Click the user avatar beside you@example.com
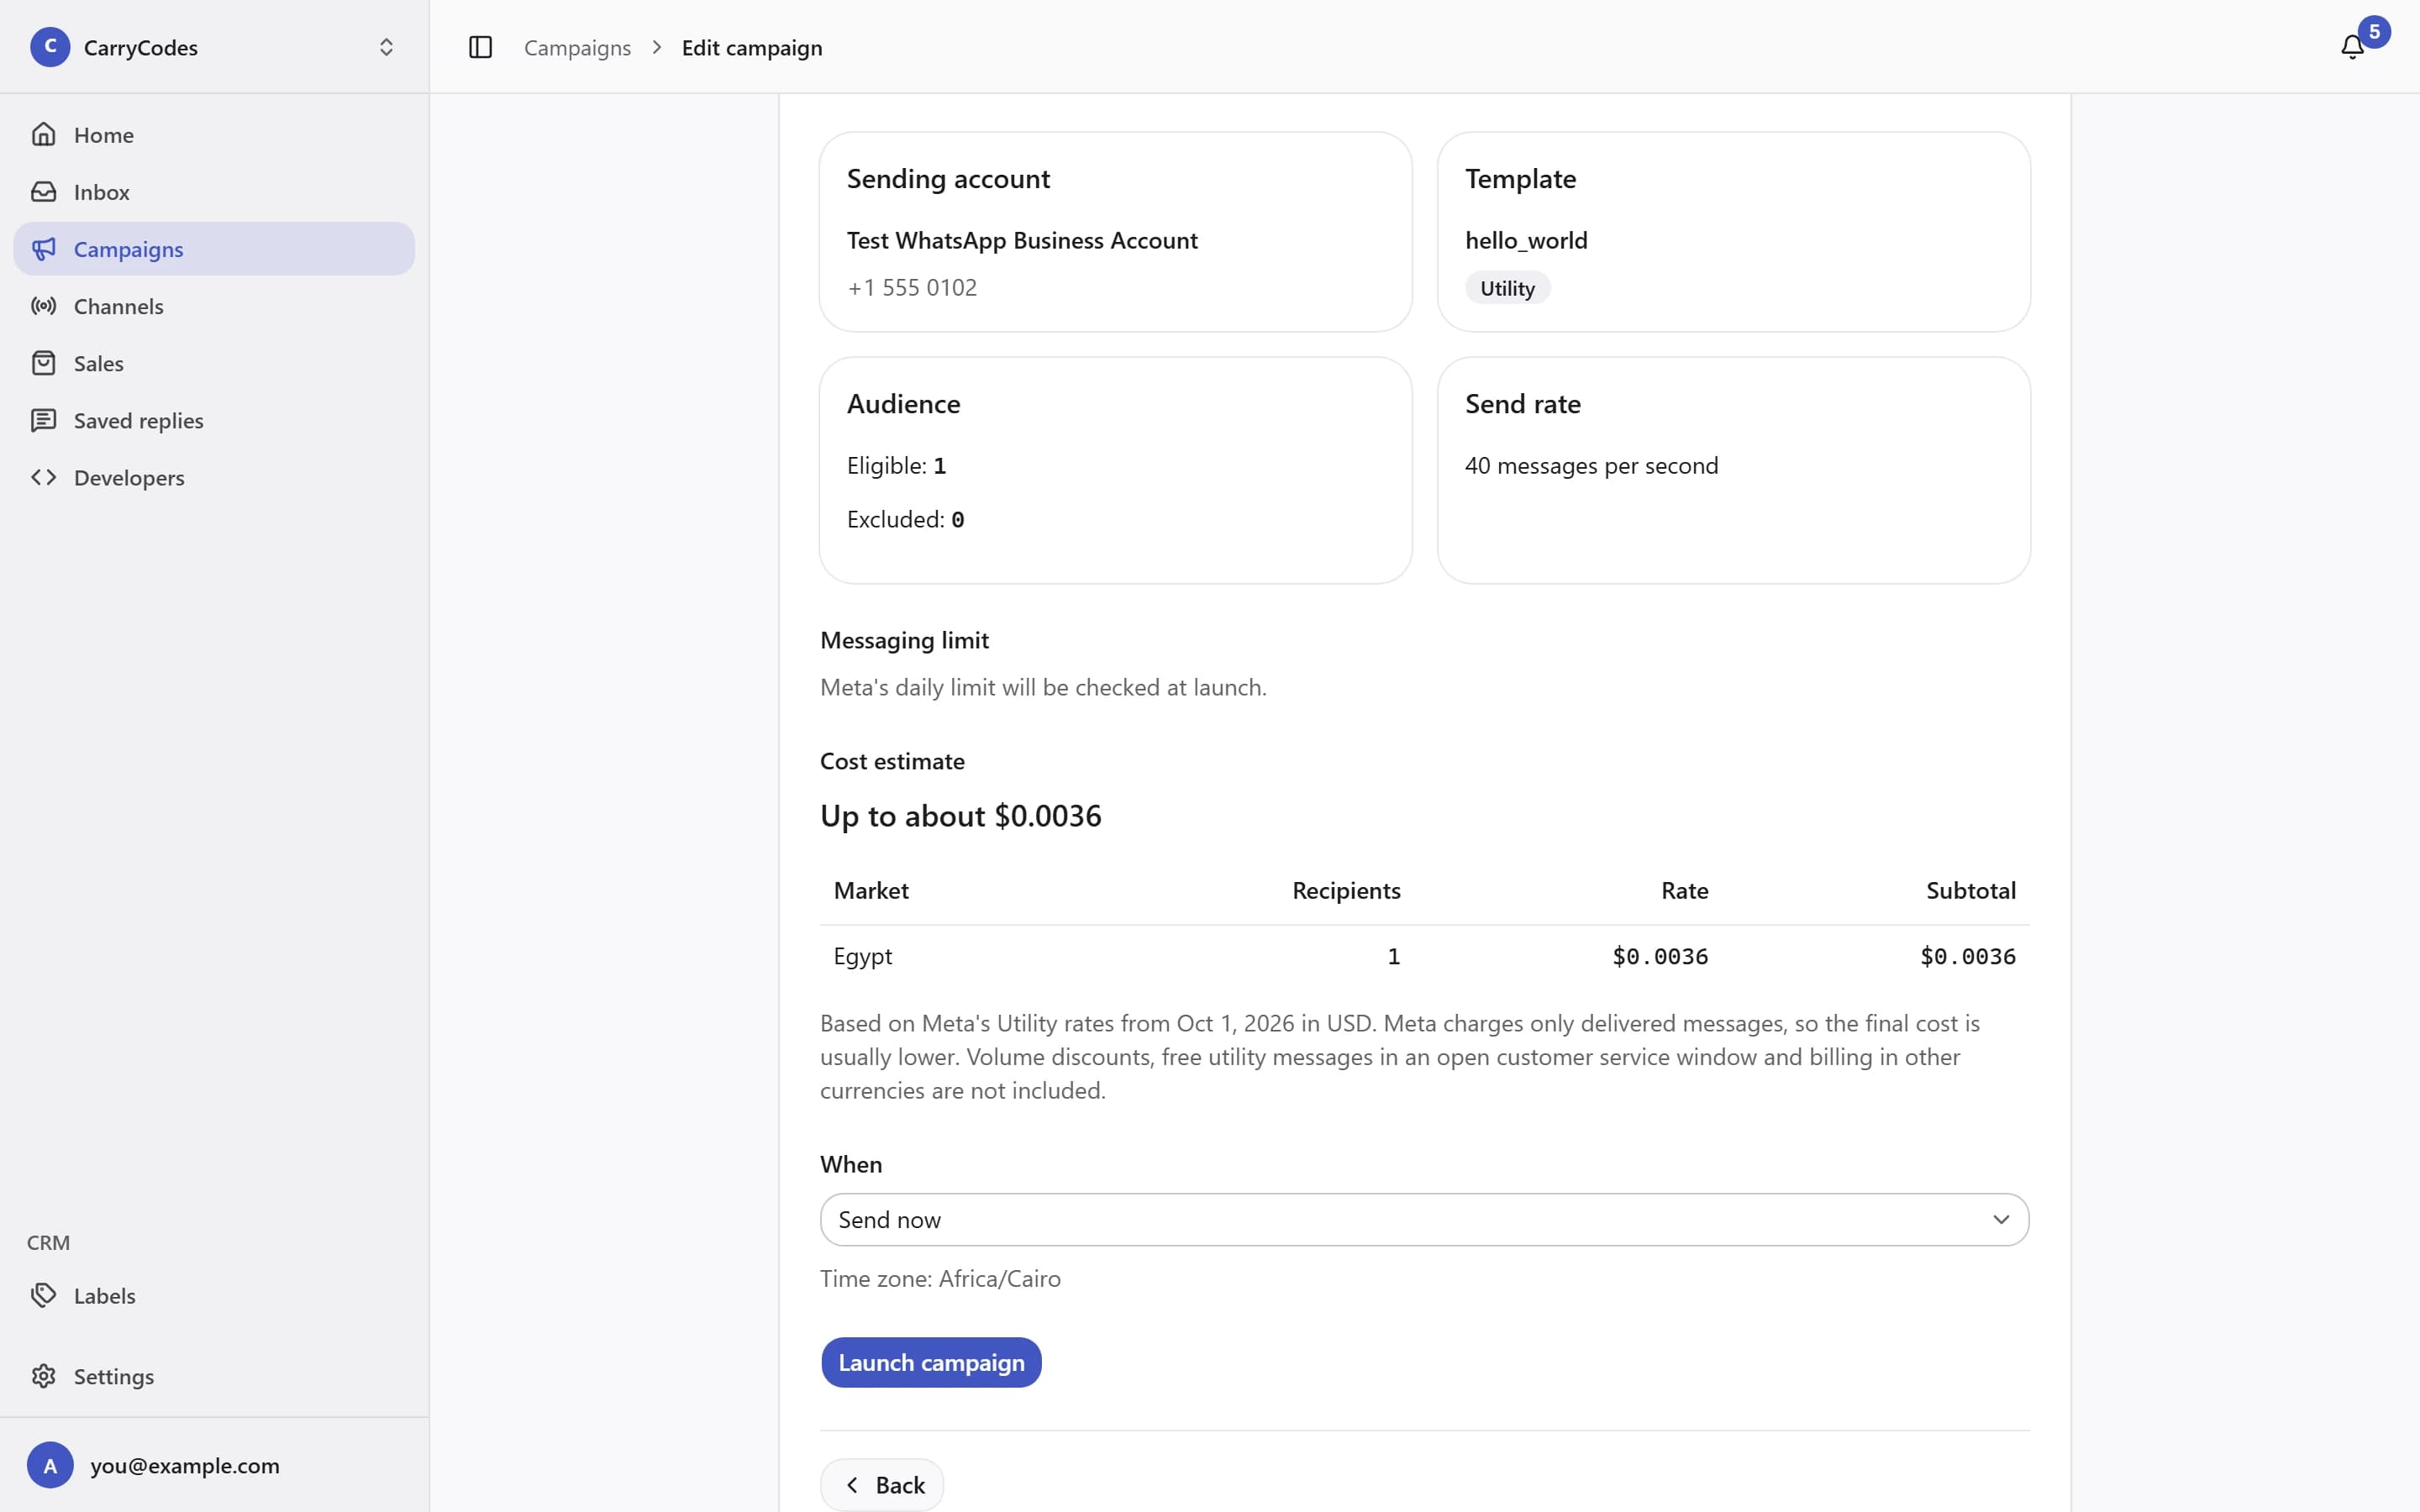Screen dimensions: 2420x1512 pyautogui.click(x=50, y=1465)
